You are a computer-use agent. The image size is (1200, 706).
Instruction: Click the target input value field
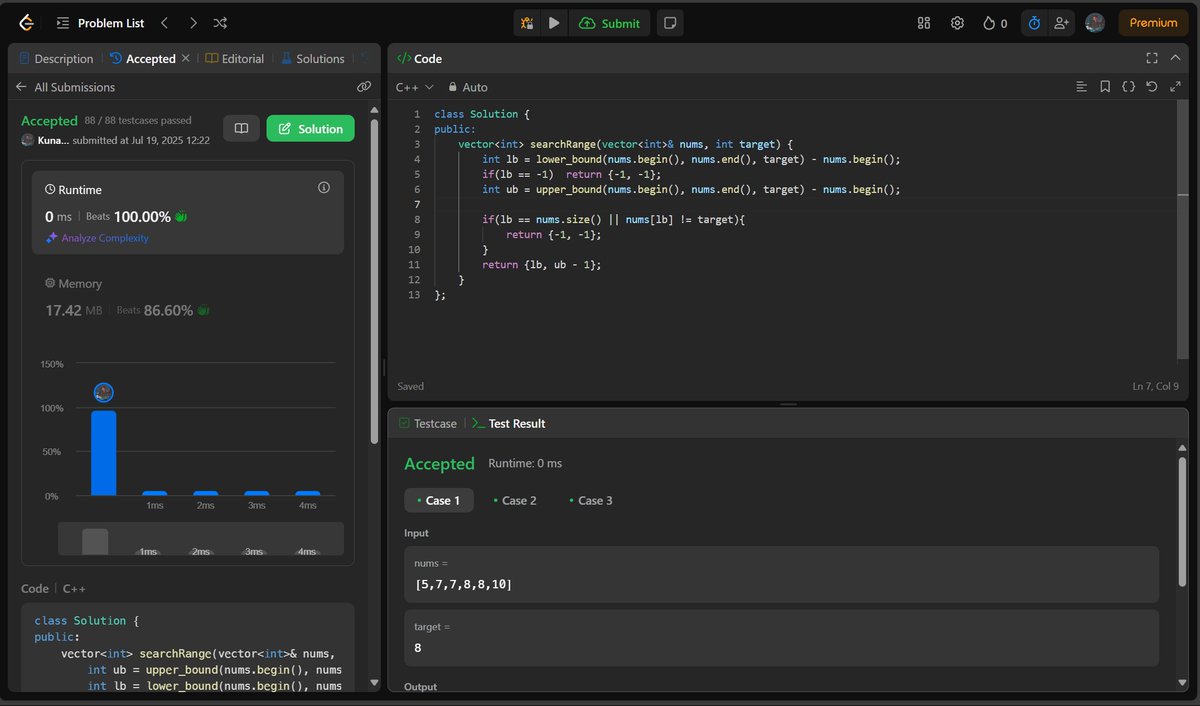[x=781, y=638]
